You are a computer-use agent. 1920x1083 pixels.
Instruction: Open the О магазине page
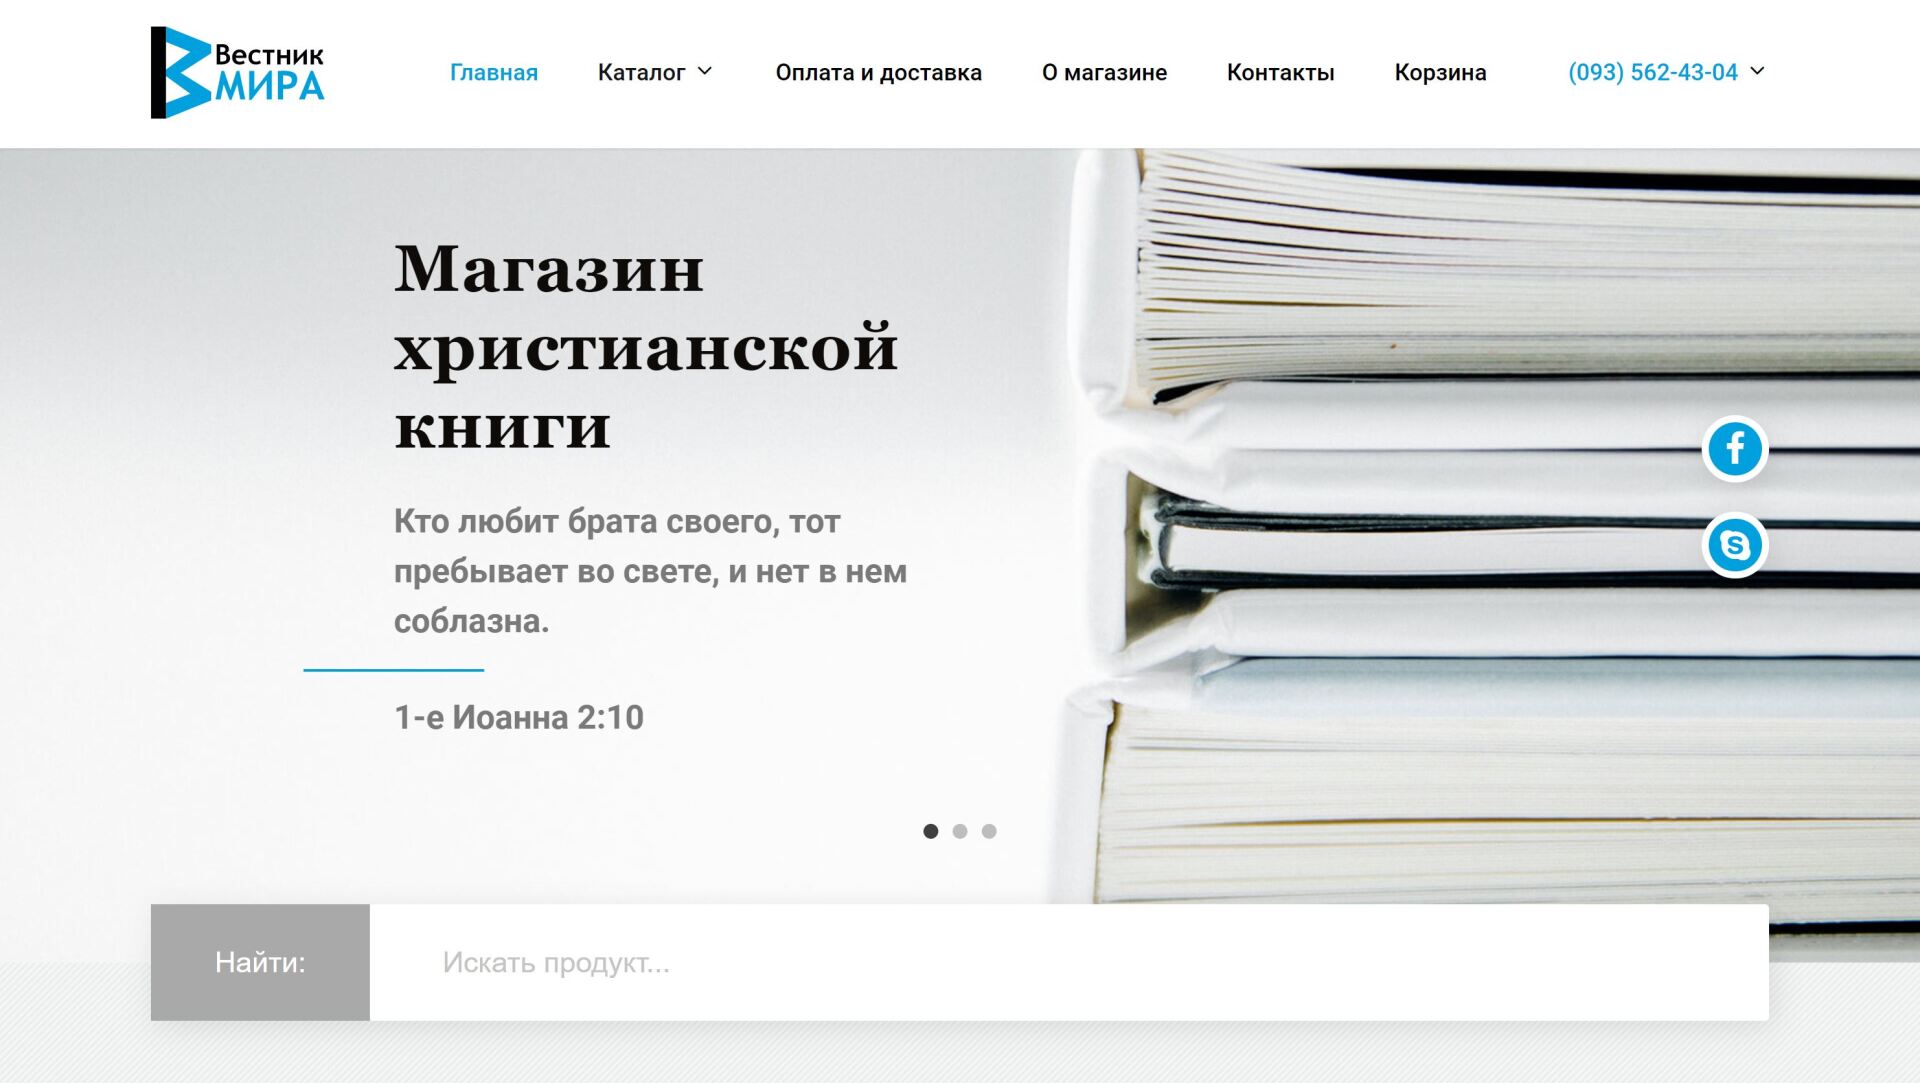(1104, 72)
